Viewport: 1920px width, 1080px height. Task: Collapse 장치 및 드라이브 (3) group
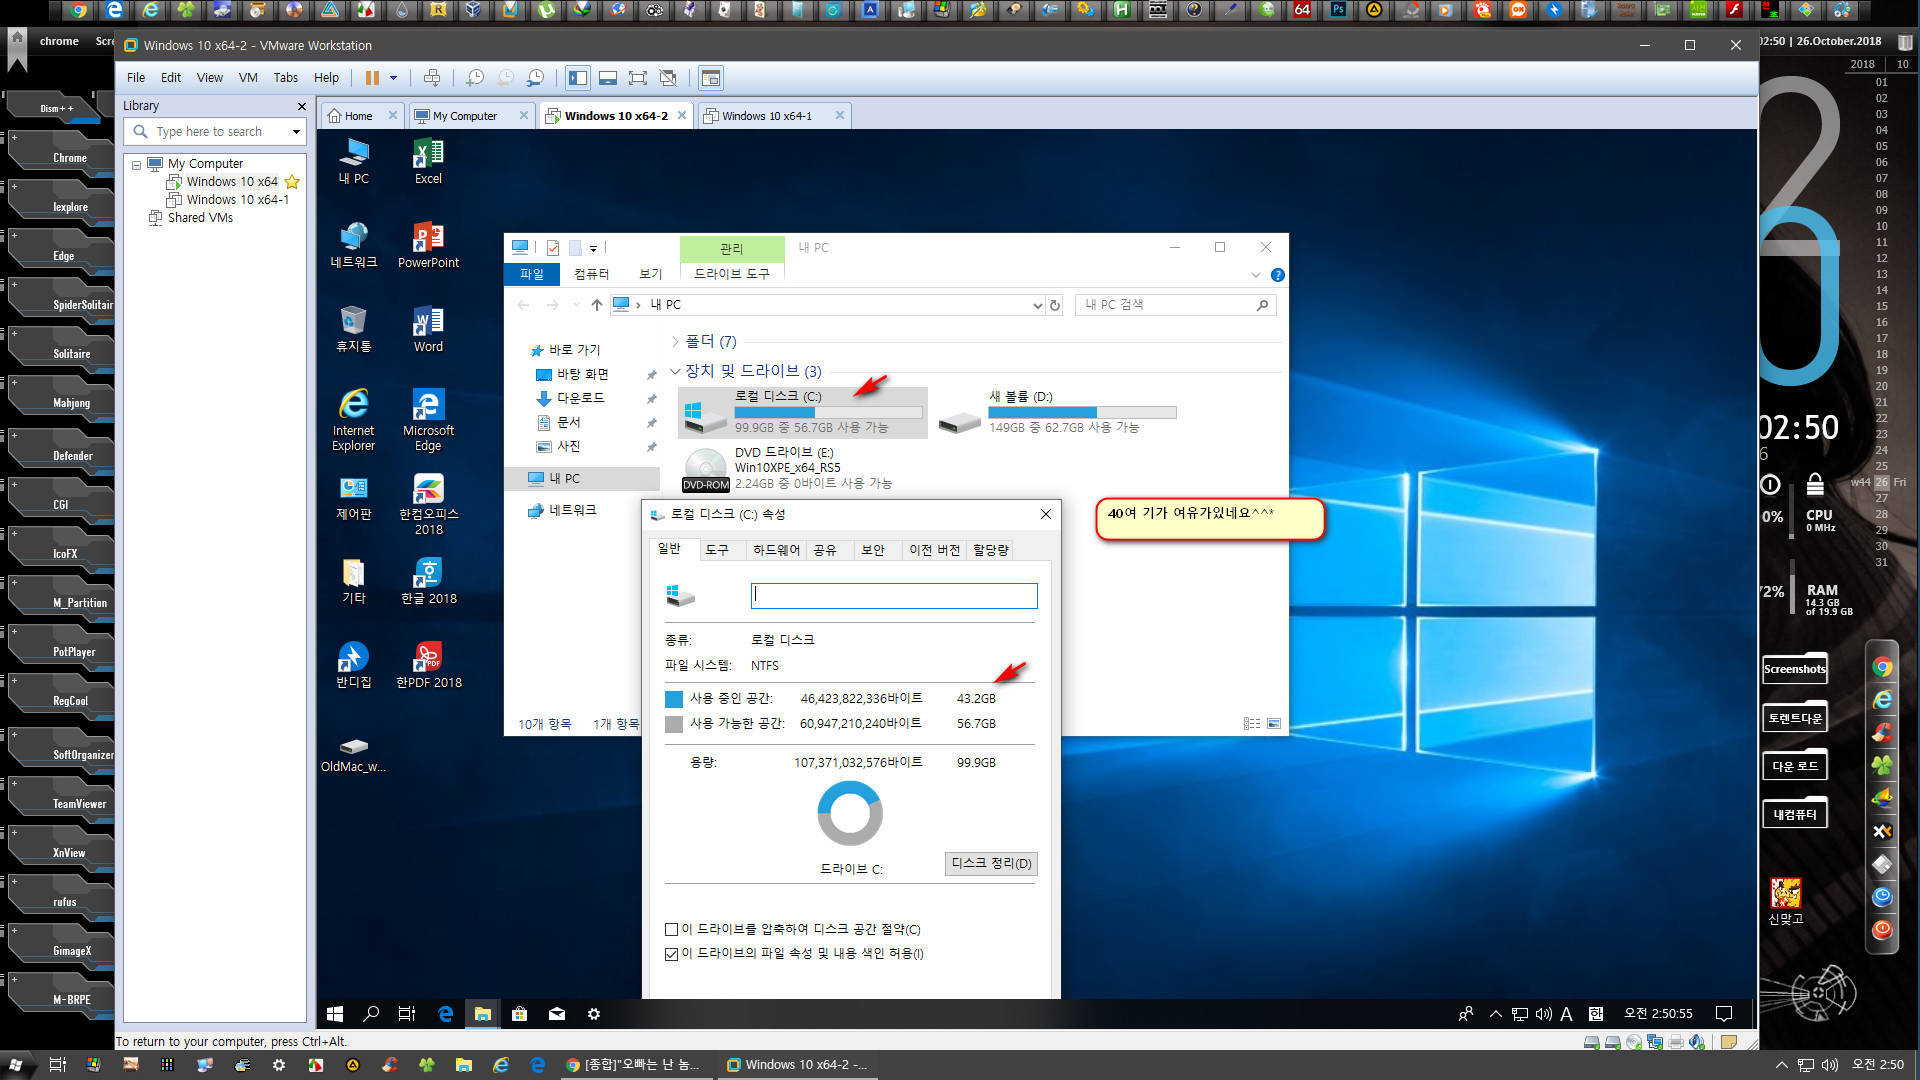tap(675, 371)
